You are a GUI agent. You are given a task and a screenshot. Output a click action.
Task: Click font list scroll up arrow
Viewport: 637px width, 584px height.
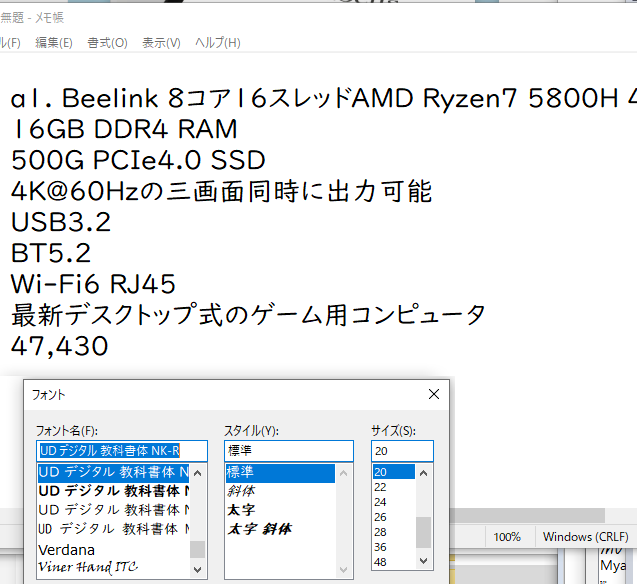198,473
